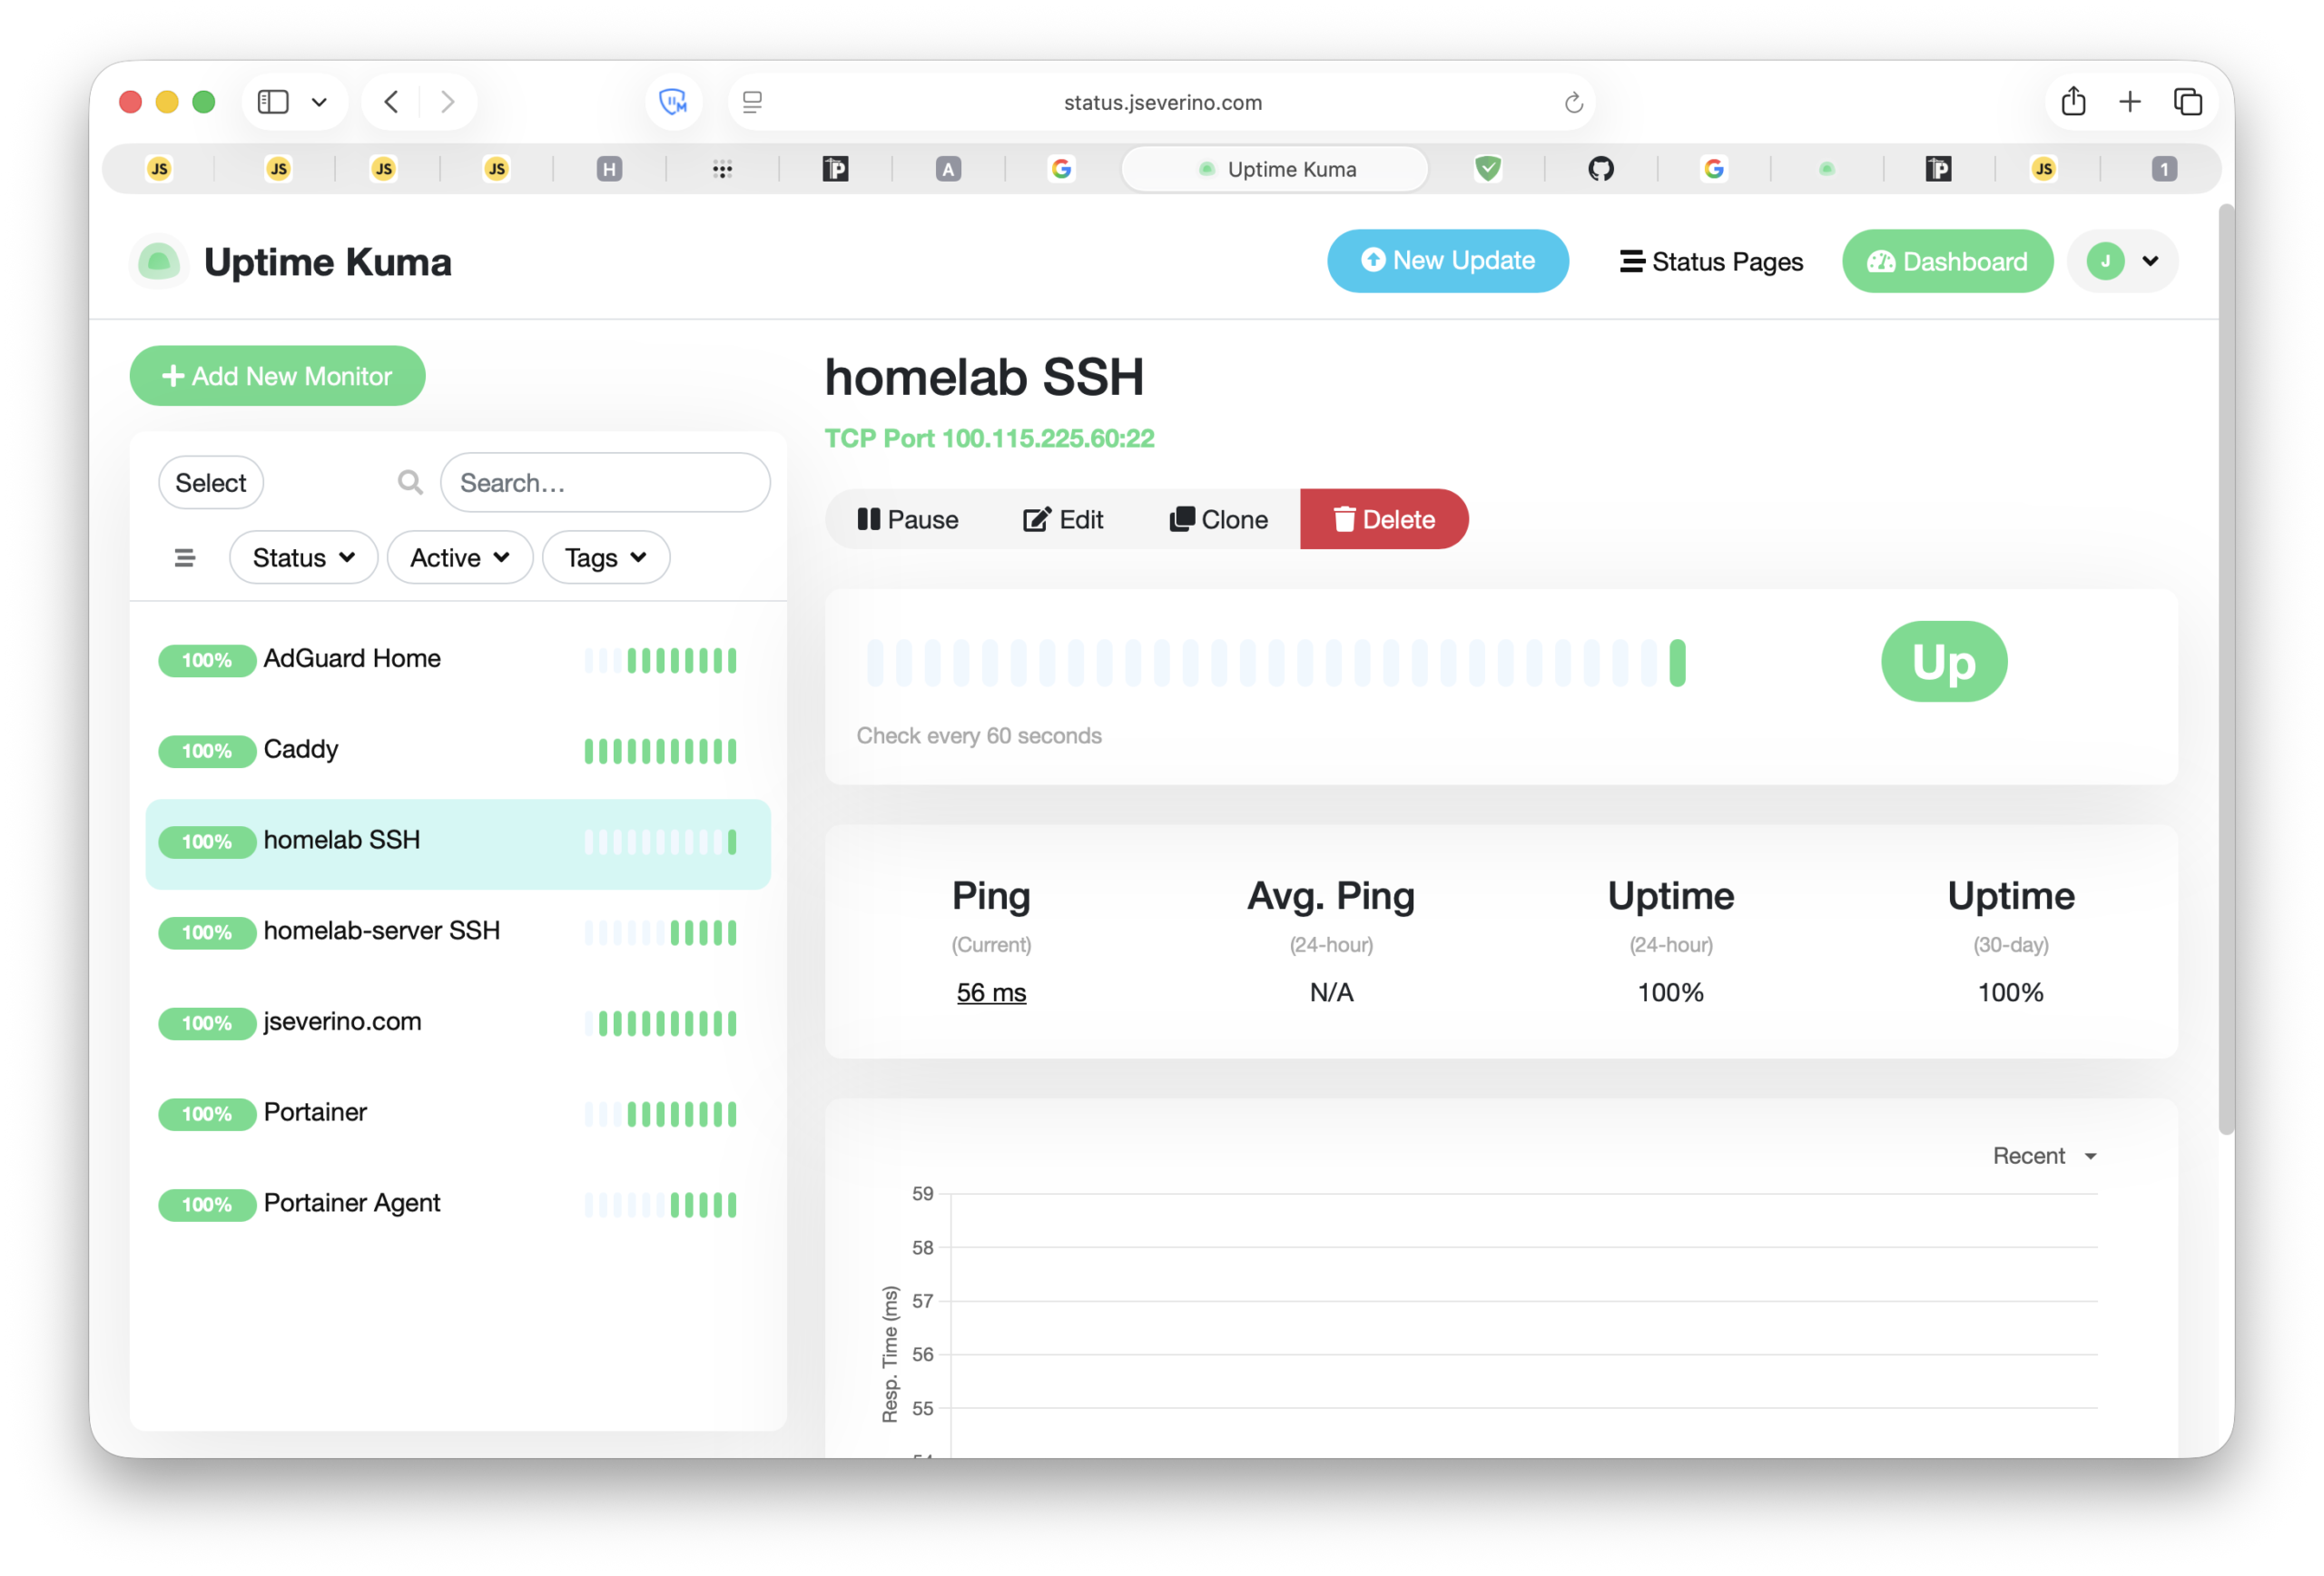This screenshot has width=2324, height=1576.
Task: Click the 100% badge next to Caddy
Action: click(x=206, y=752)
